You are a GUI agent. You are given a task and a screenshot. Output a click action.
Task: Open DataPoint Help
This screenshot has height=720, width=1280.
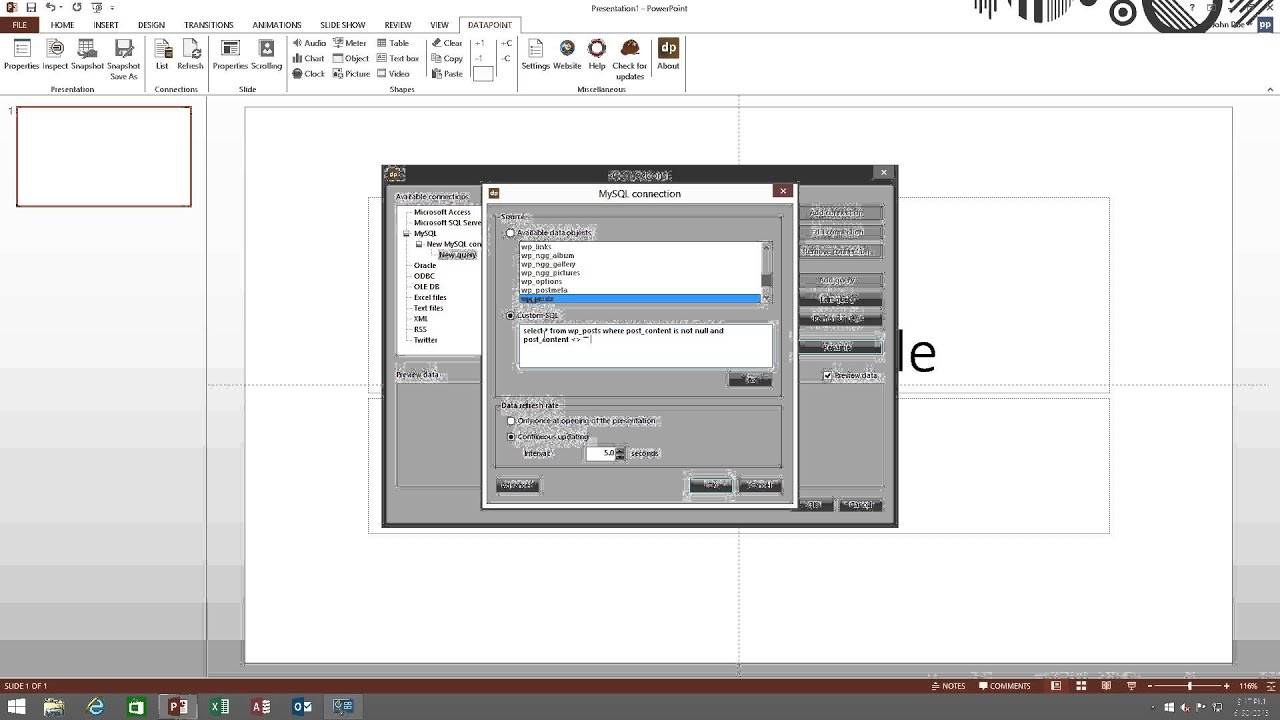tap(597, 56)
